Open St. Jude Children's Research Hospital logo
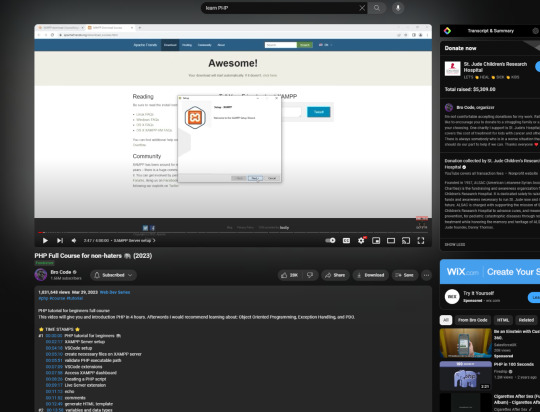Viewport: 540px width, 412px height. pyautogui.click(x=452, y=69)
